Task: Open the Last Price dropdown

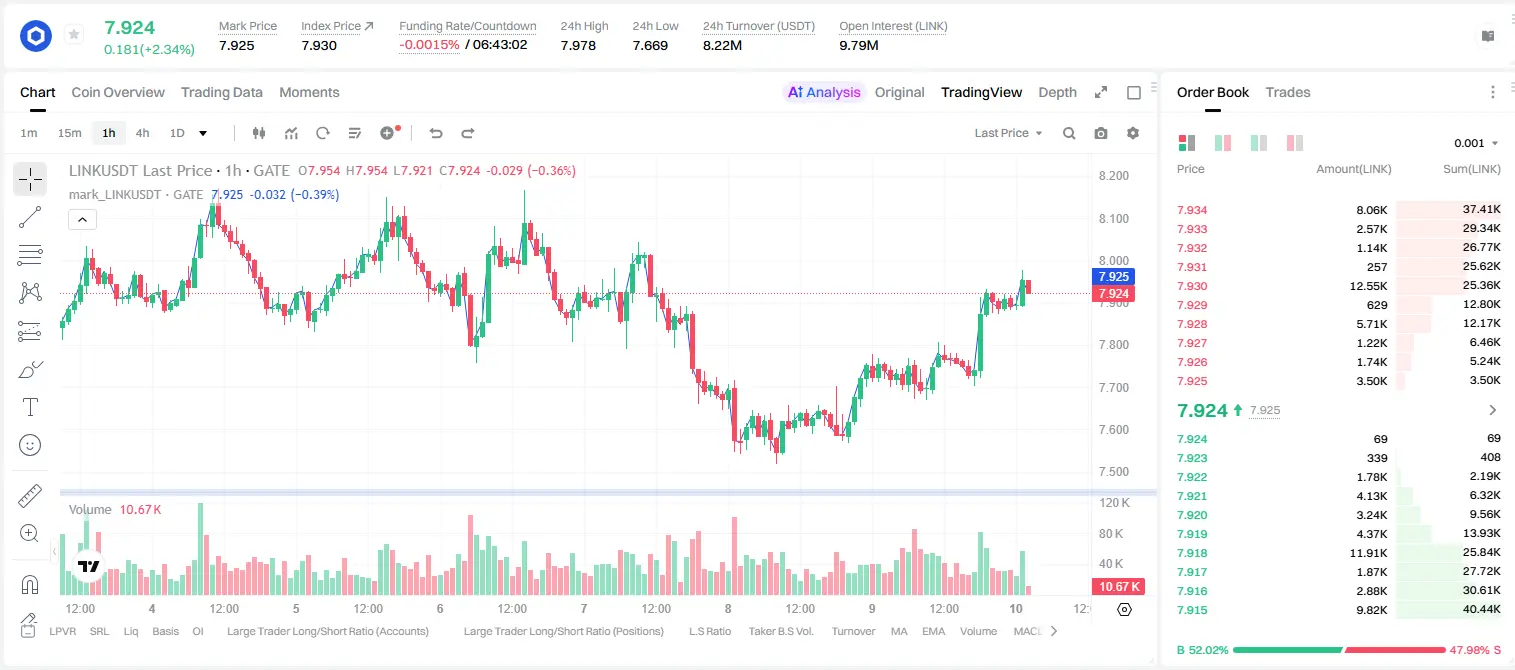Action: pyautogui.click(x=1008, y=133)
